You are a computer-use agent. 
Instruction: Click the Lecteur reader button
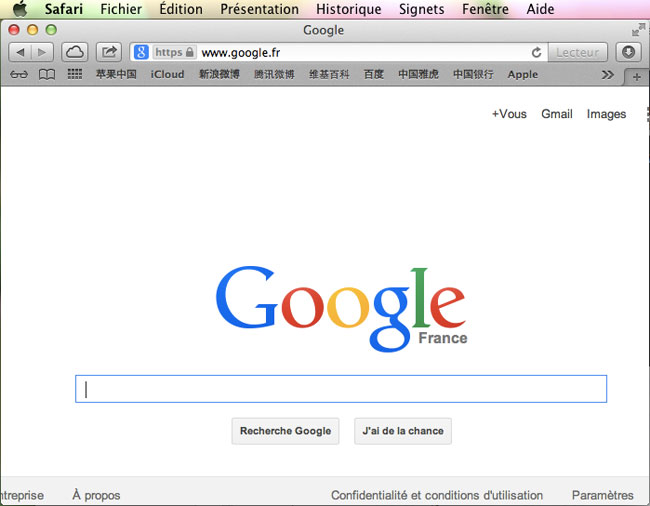pyautogui.click(x=577, y=53)
